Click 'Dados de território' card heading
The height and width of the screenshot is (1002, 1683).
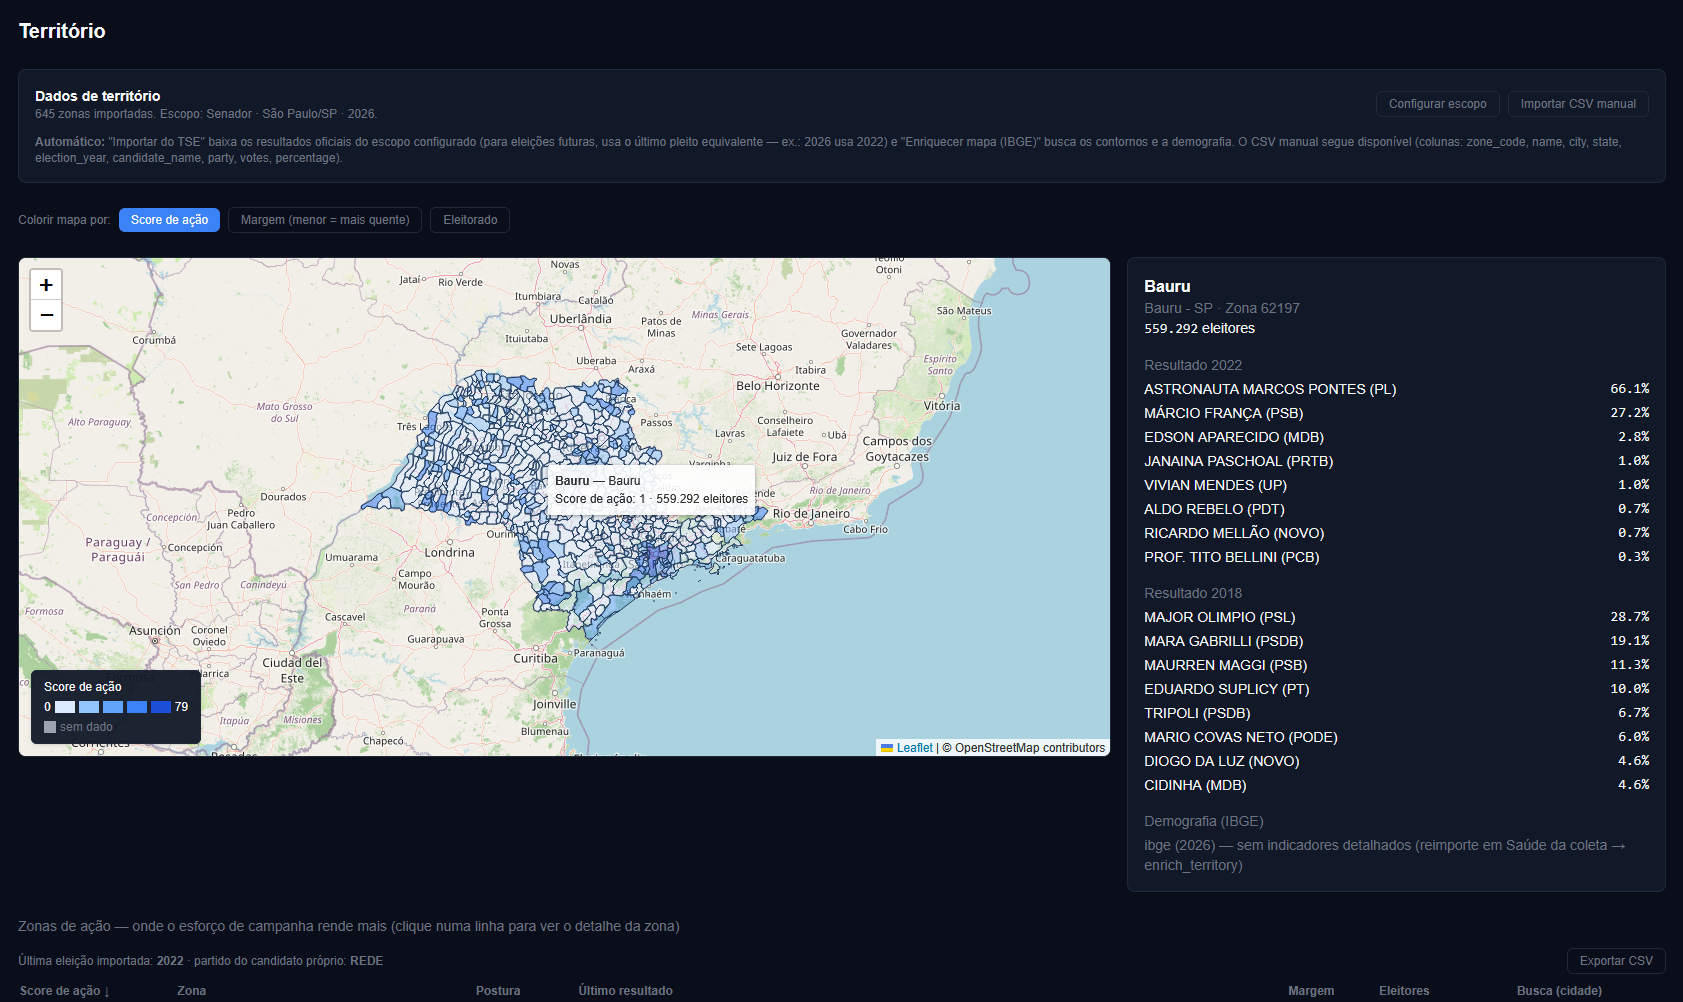97,96
